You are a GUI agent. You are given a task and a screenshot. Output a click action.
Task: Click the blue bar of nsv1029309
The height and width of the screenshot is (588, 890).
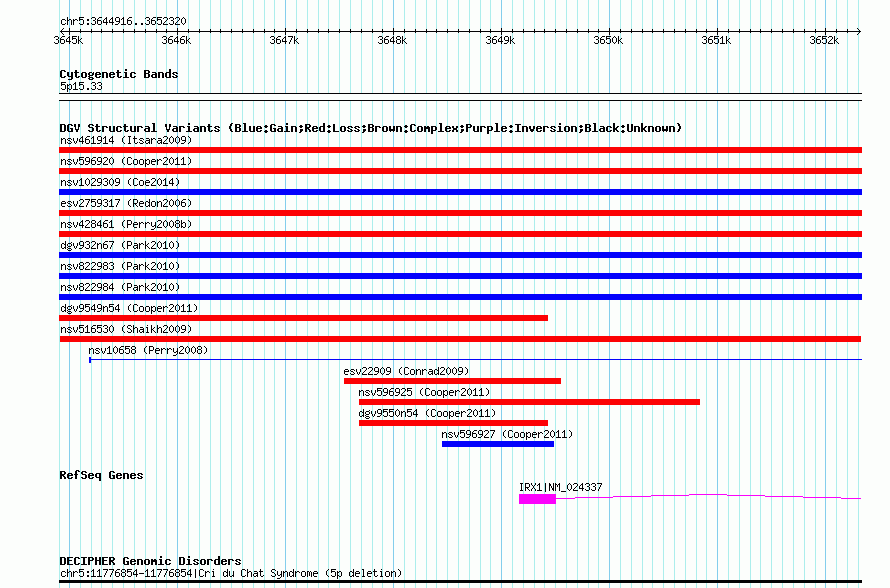point(460,192)
